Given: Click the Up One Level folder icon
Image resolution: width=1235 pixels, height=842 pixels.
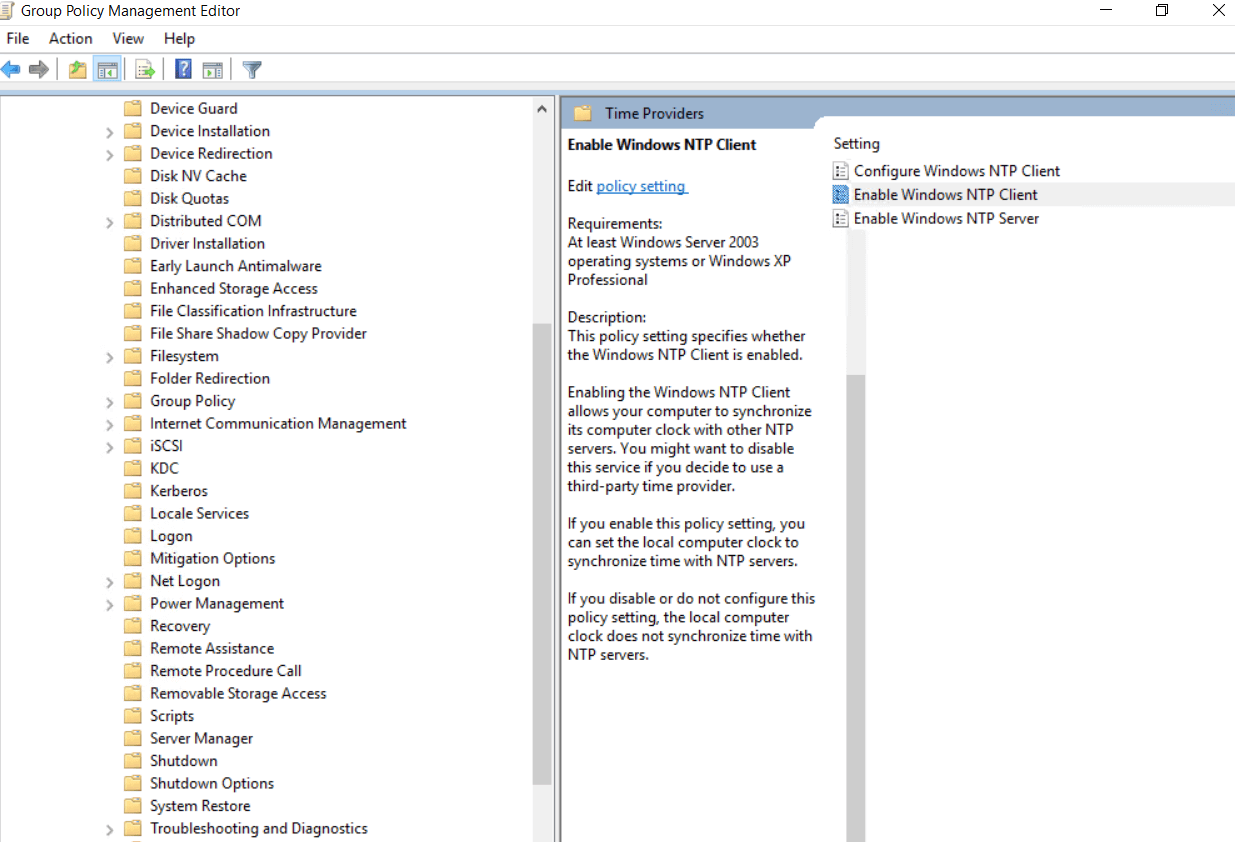Looking at the screenshot, I should [x=78, y=69].
